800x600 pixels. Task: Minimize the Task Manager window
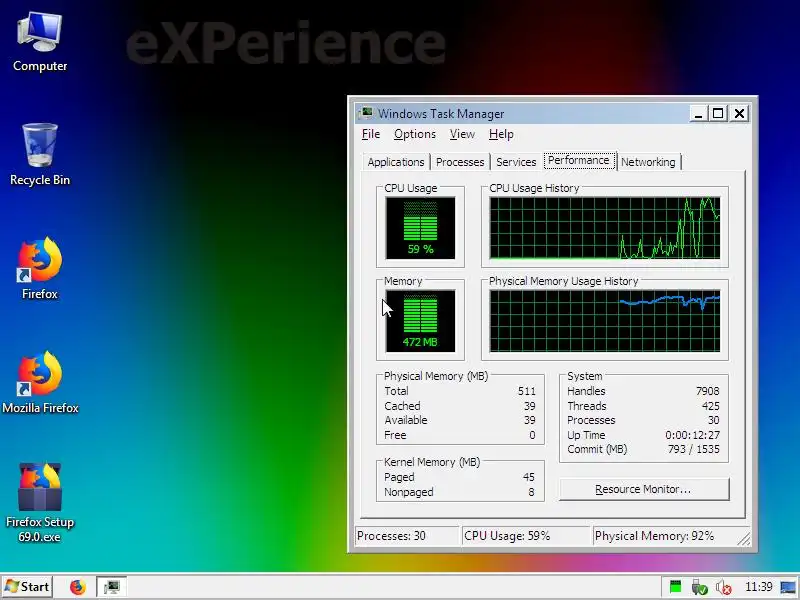click(698, 113)
